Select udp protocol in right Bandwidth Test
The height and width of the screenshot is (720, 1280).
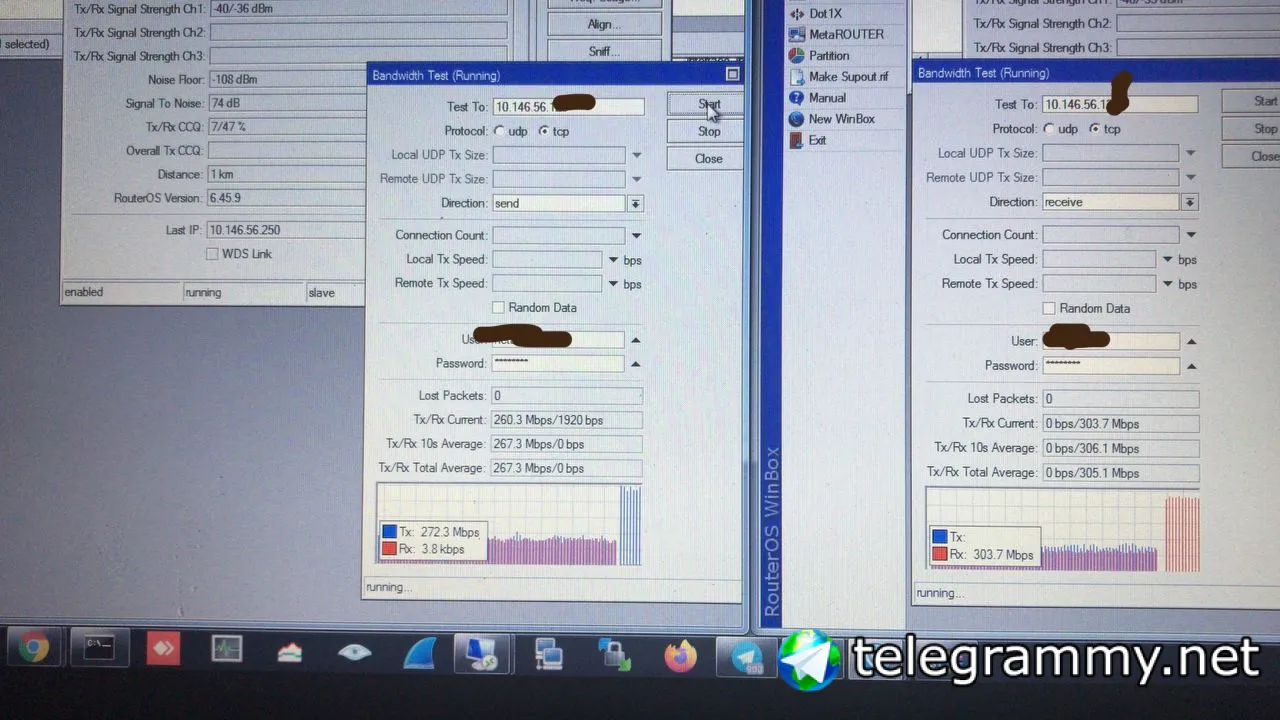(1049, 129)
